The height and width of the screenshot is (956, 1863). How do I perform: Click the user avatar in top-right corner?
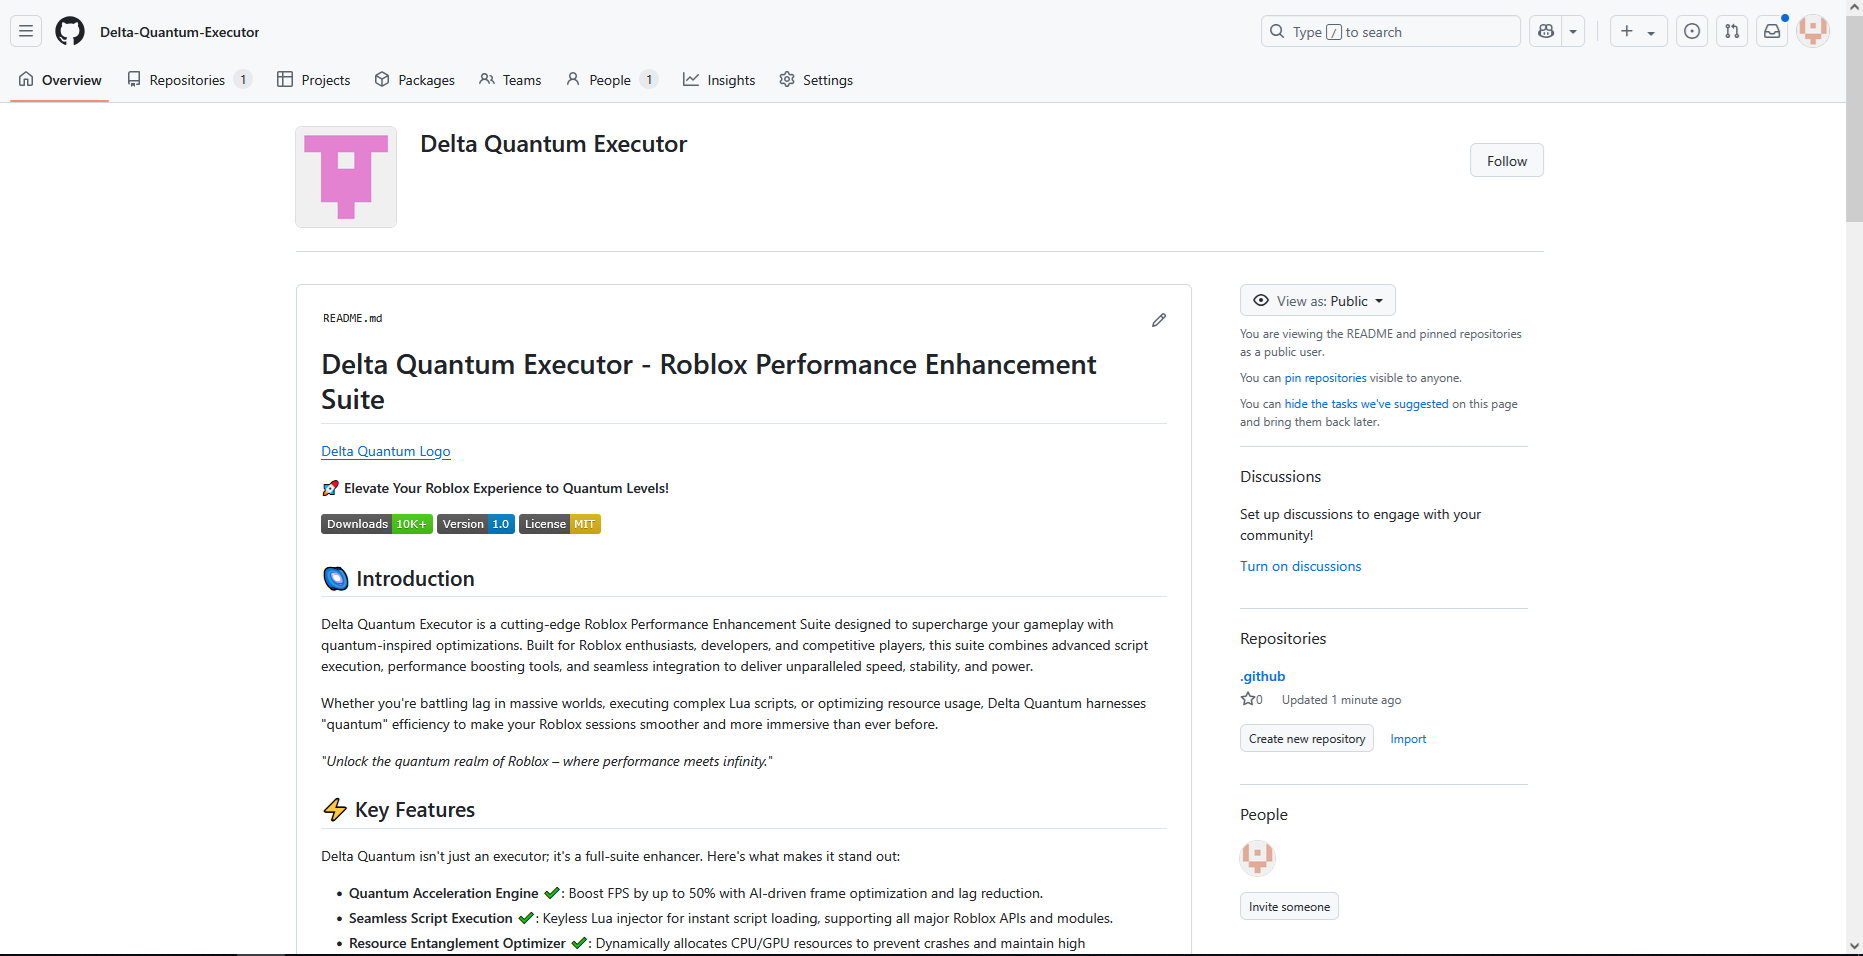(1813, 31)
